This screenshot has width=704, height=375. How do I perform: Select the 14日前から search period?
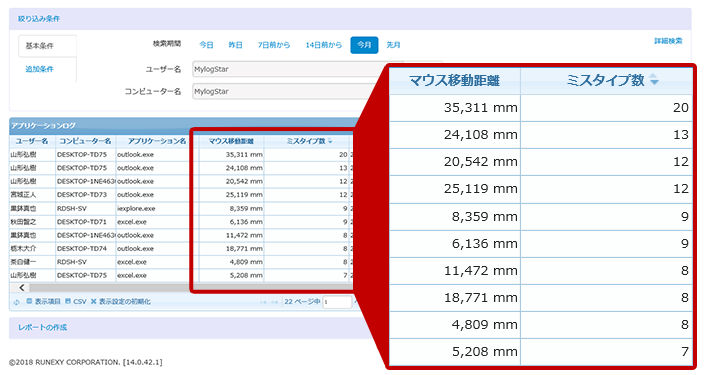tap(323, 45)
